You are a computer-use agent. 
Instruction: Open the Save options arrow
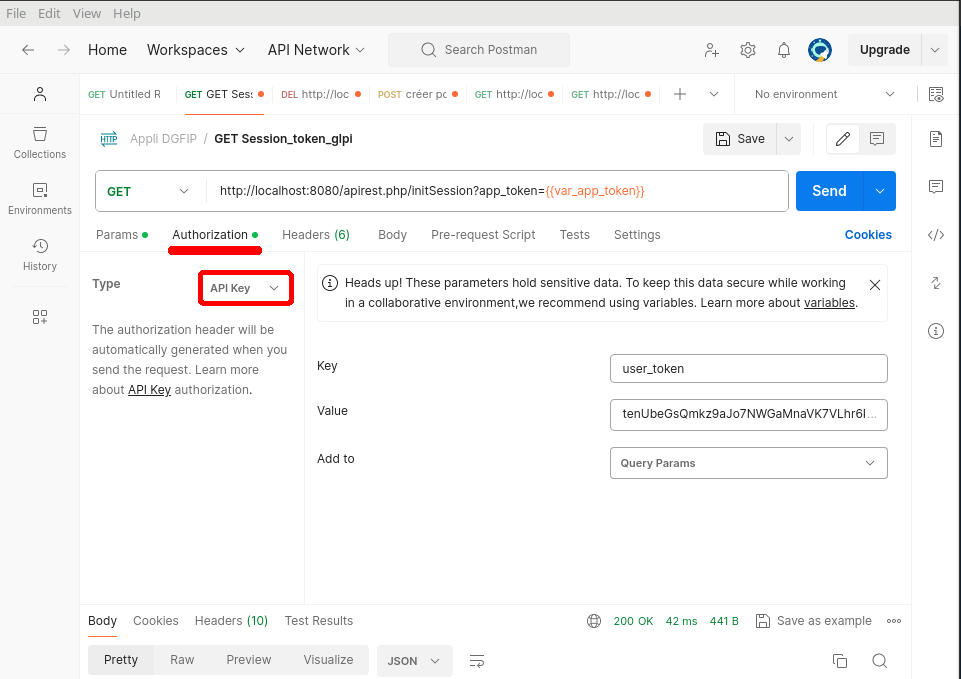(x=789, y=139)
